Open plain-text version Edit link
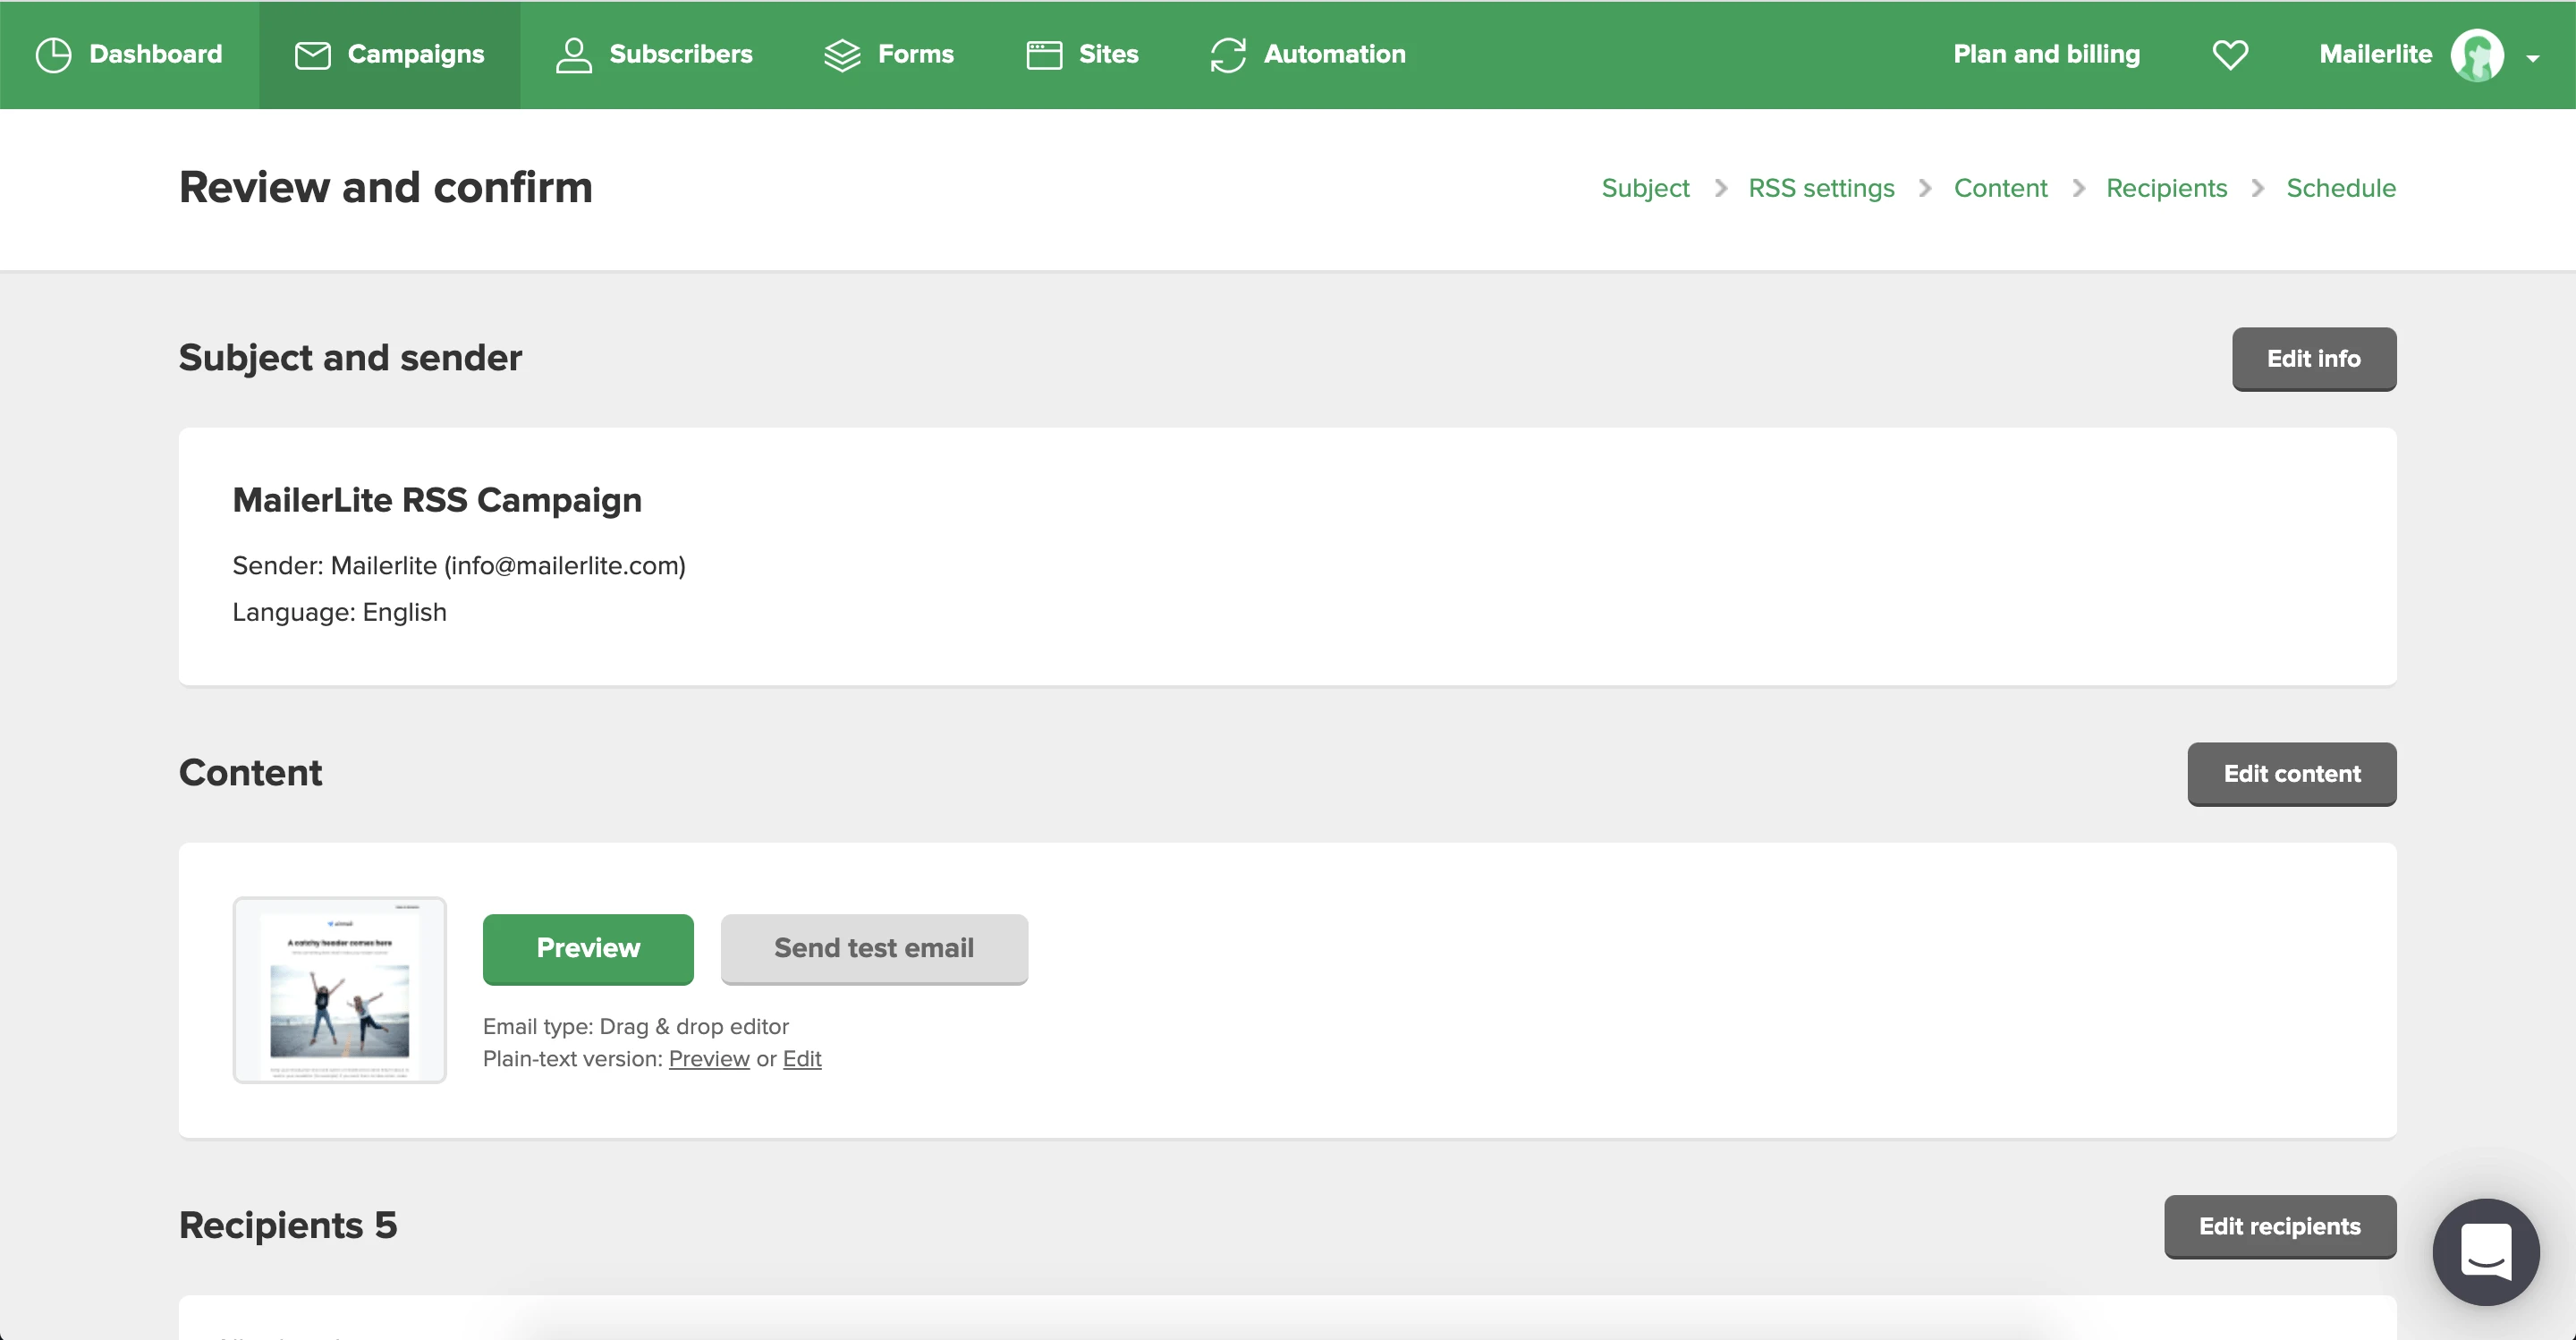 click(x=801, y=1058)
